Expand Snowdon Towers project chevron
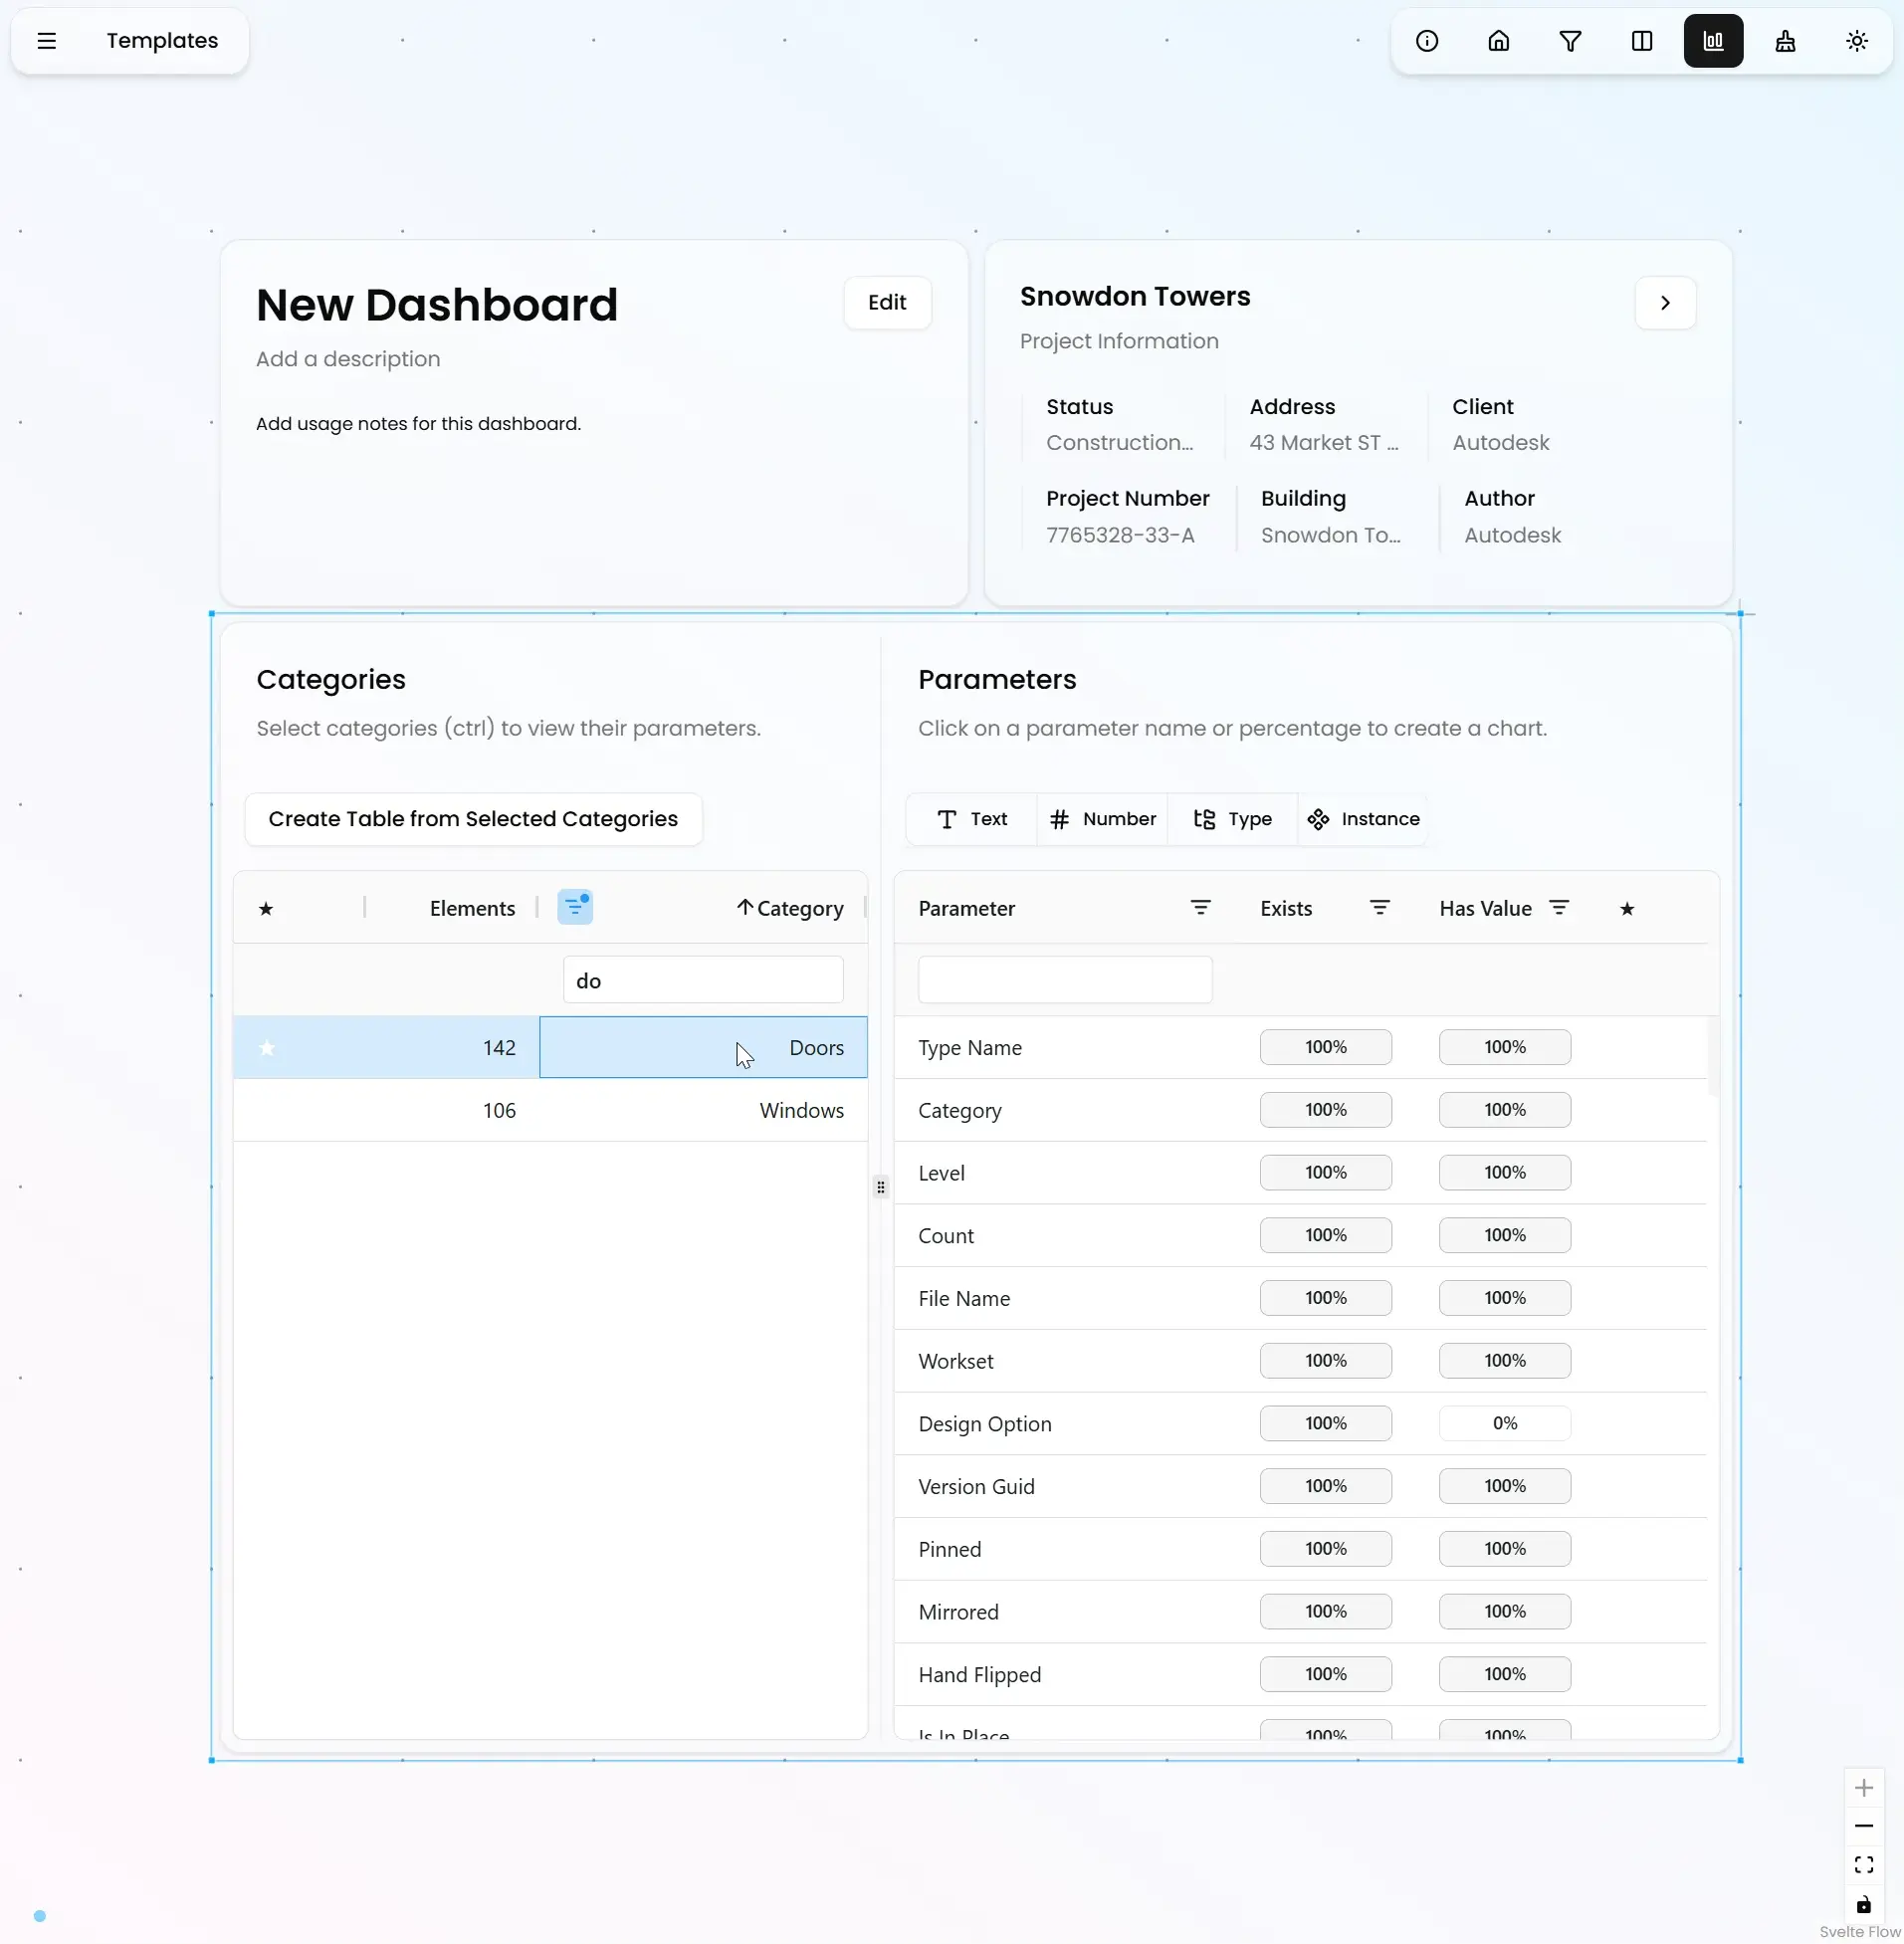 (1664, 303)
